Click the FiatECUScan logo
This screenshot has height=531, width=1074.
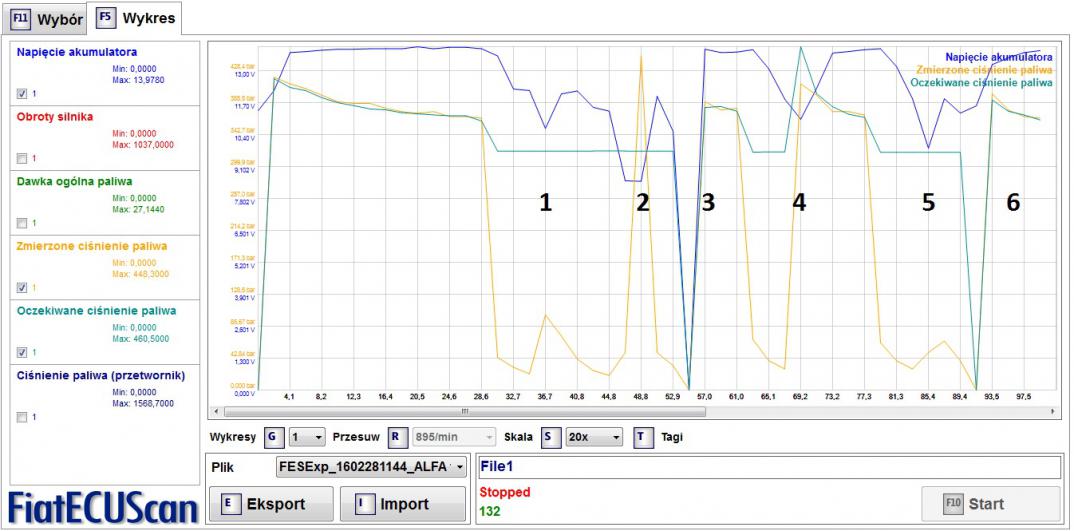[x=103, y=508]
